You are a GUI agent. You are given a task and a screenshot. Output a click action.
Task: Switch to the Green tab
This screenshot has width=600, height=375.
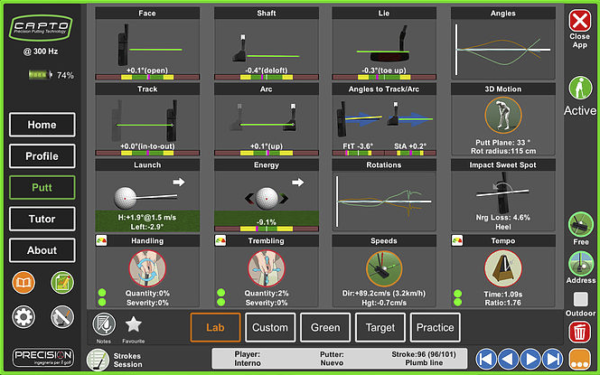click(325, 327)
